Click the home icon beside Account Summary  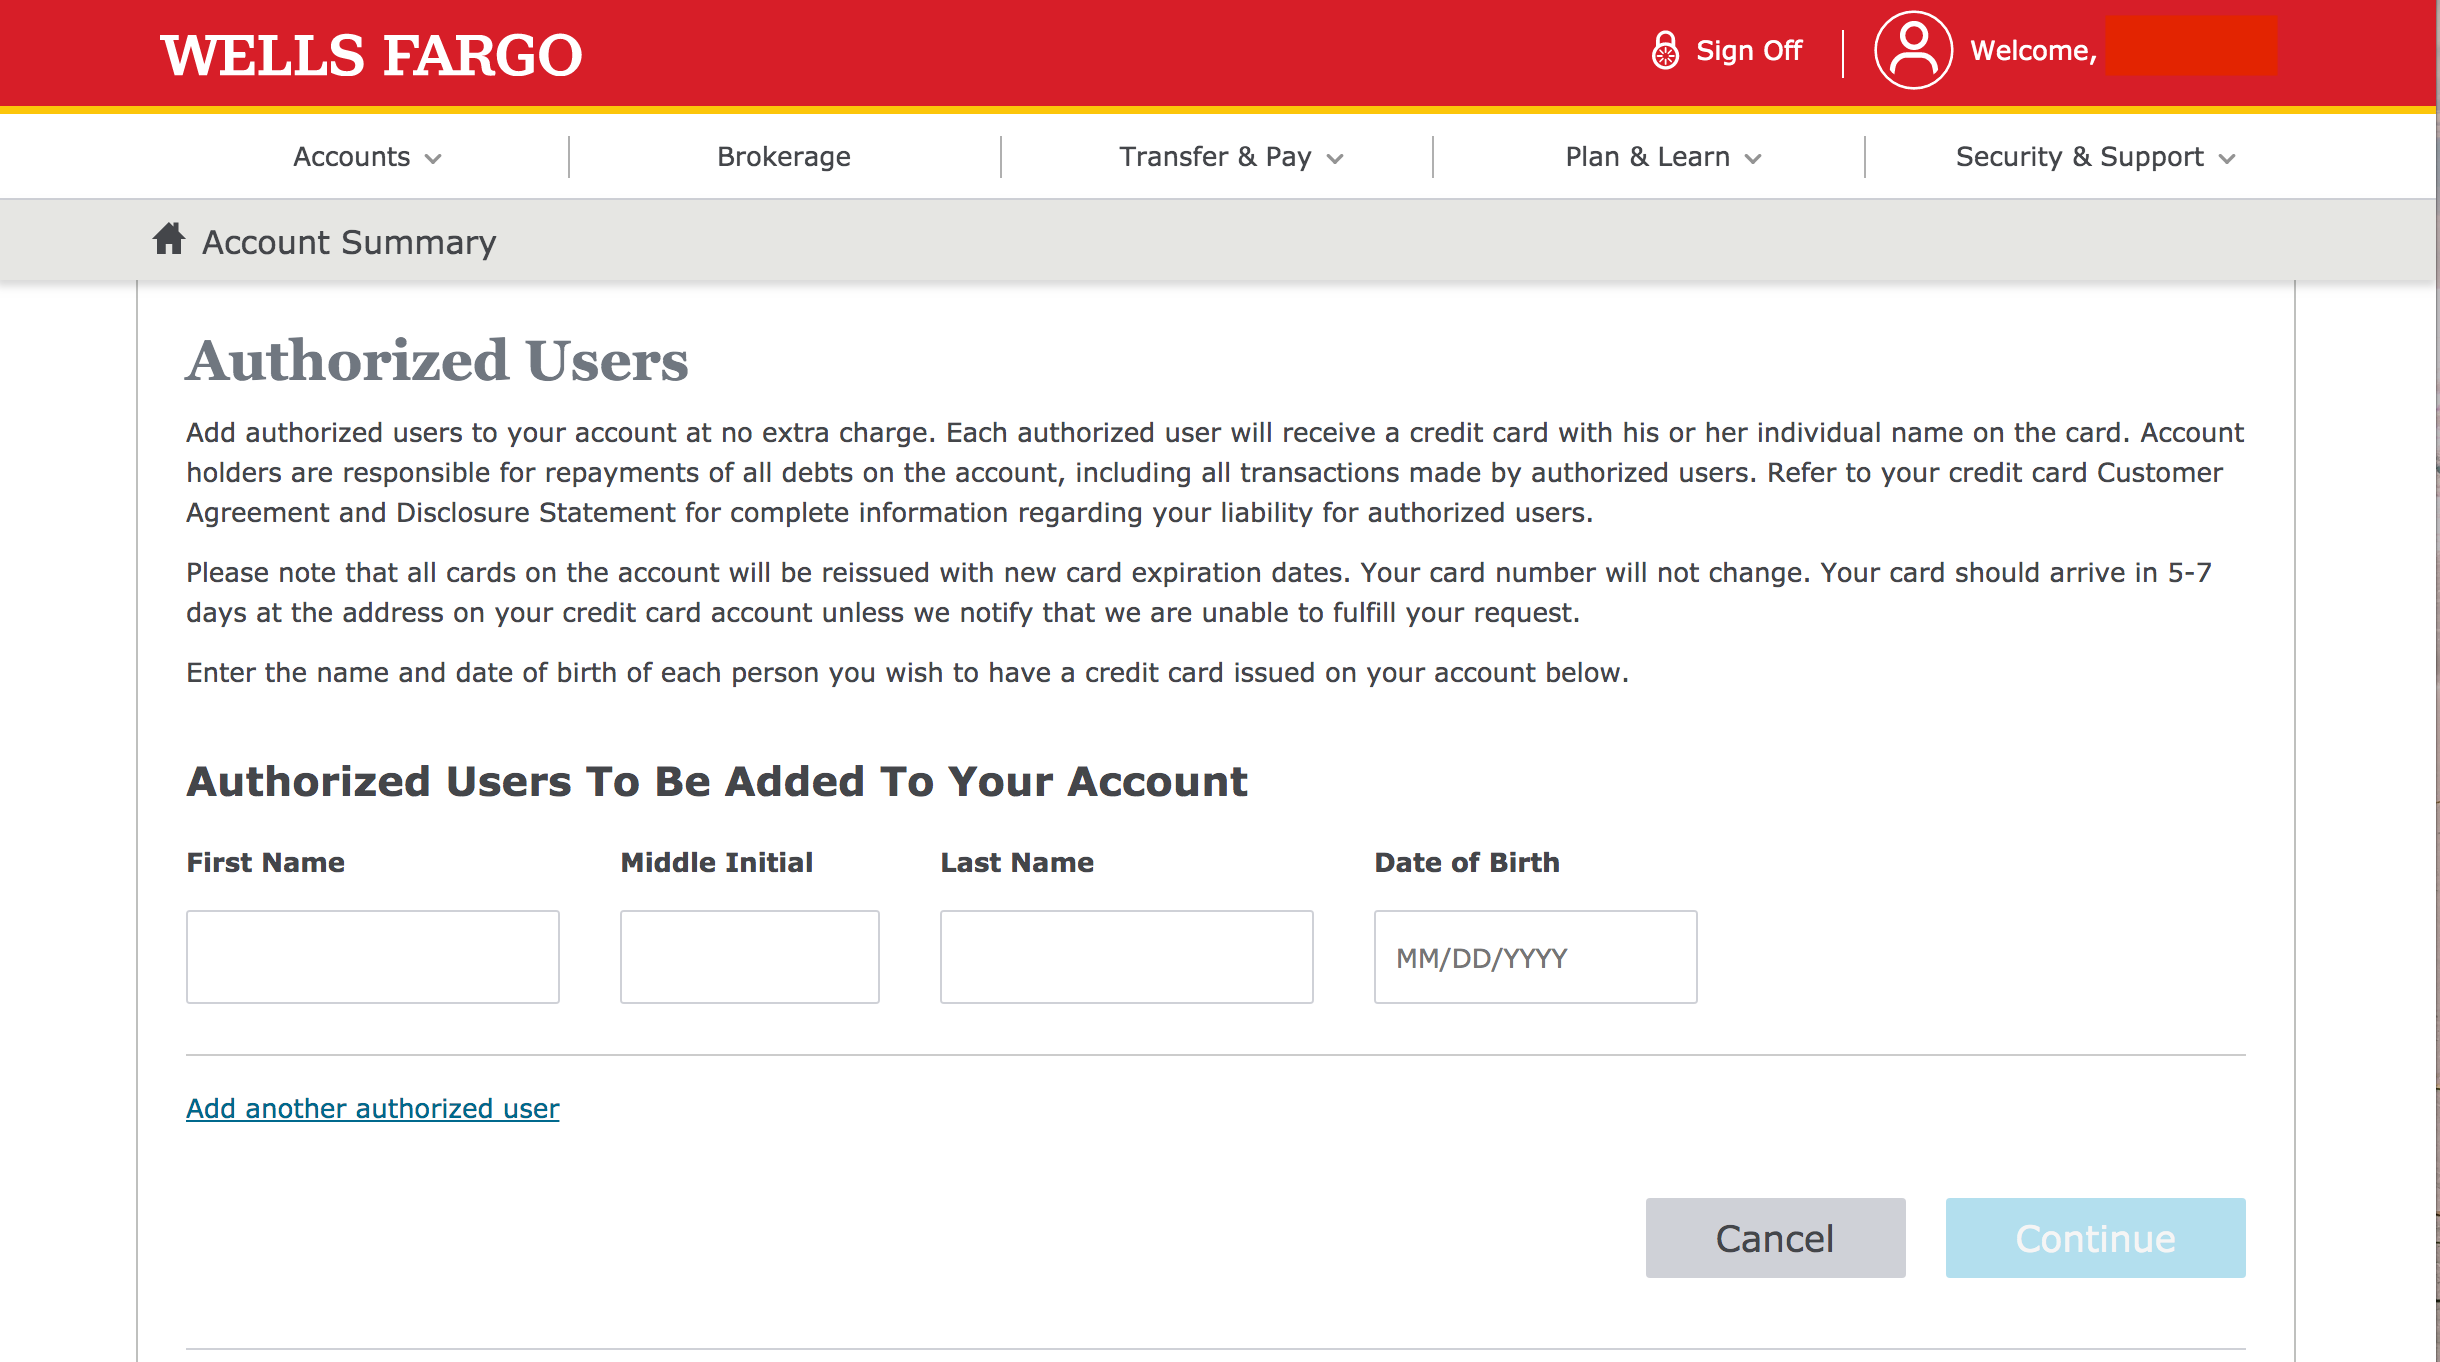coord(169,239)
